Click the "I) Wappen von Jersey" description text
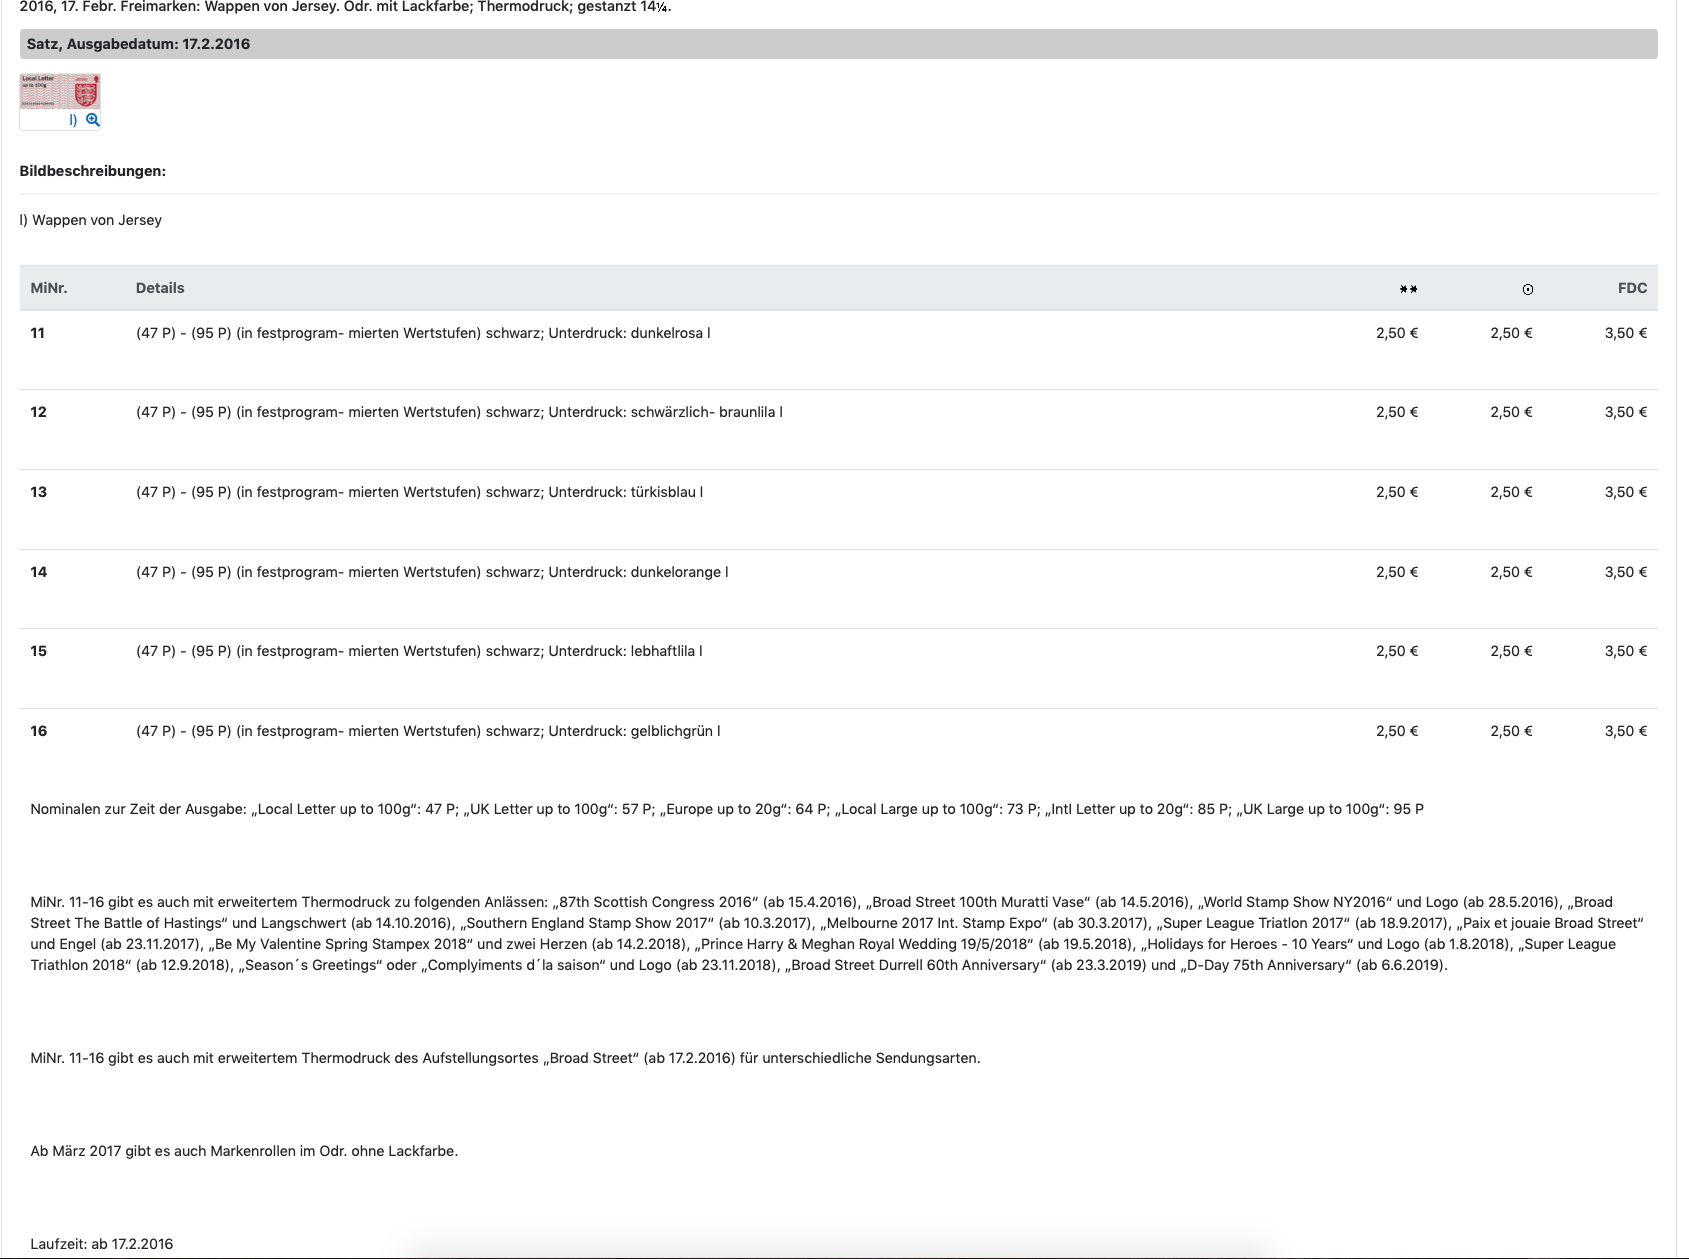 [91, 220]
